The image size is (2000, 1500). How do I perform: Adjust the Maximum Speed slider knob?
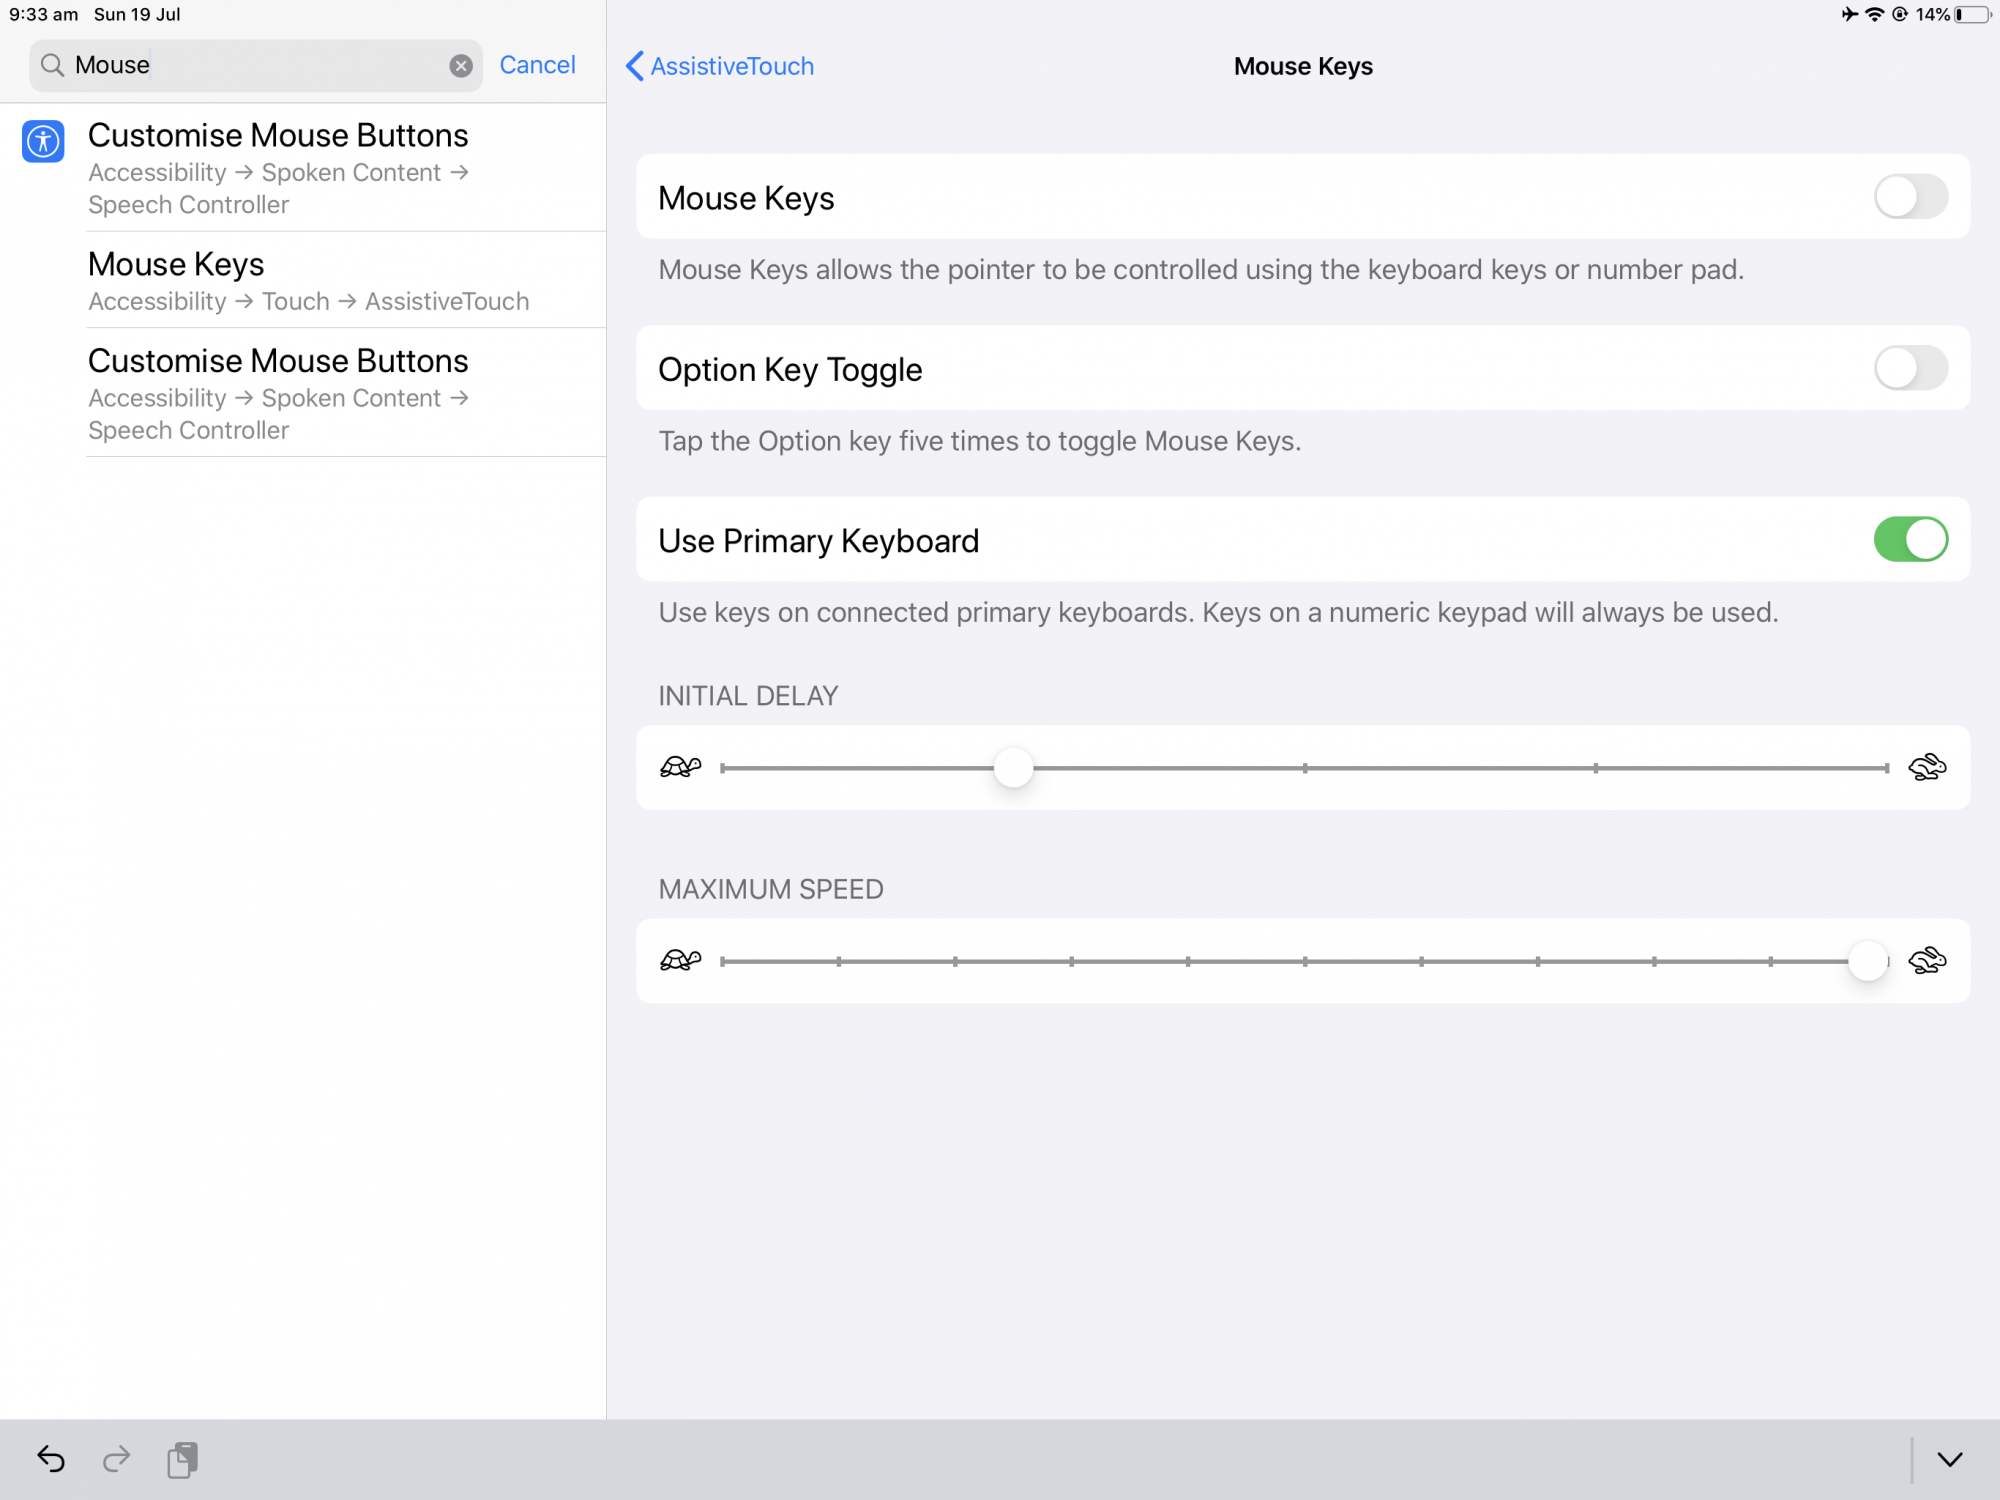click(1867, 960)
